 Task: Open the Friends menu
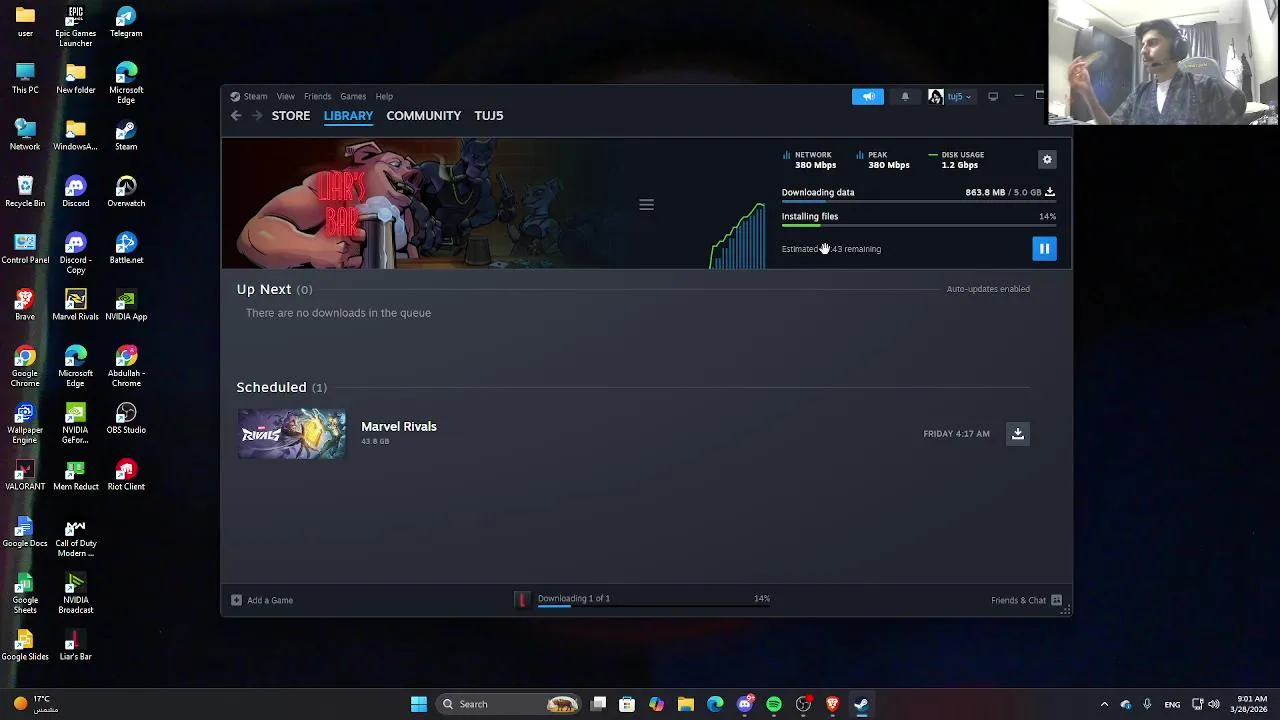tap(317, 97)
